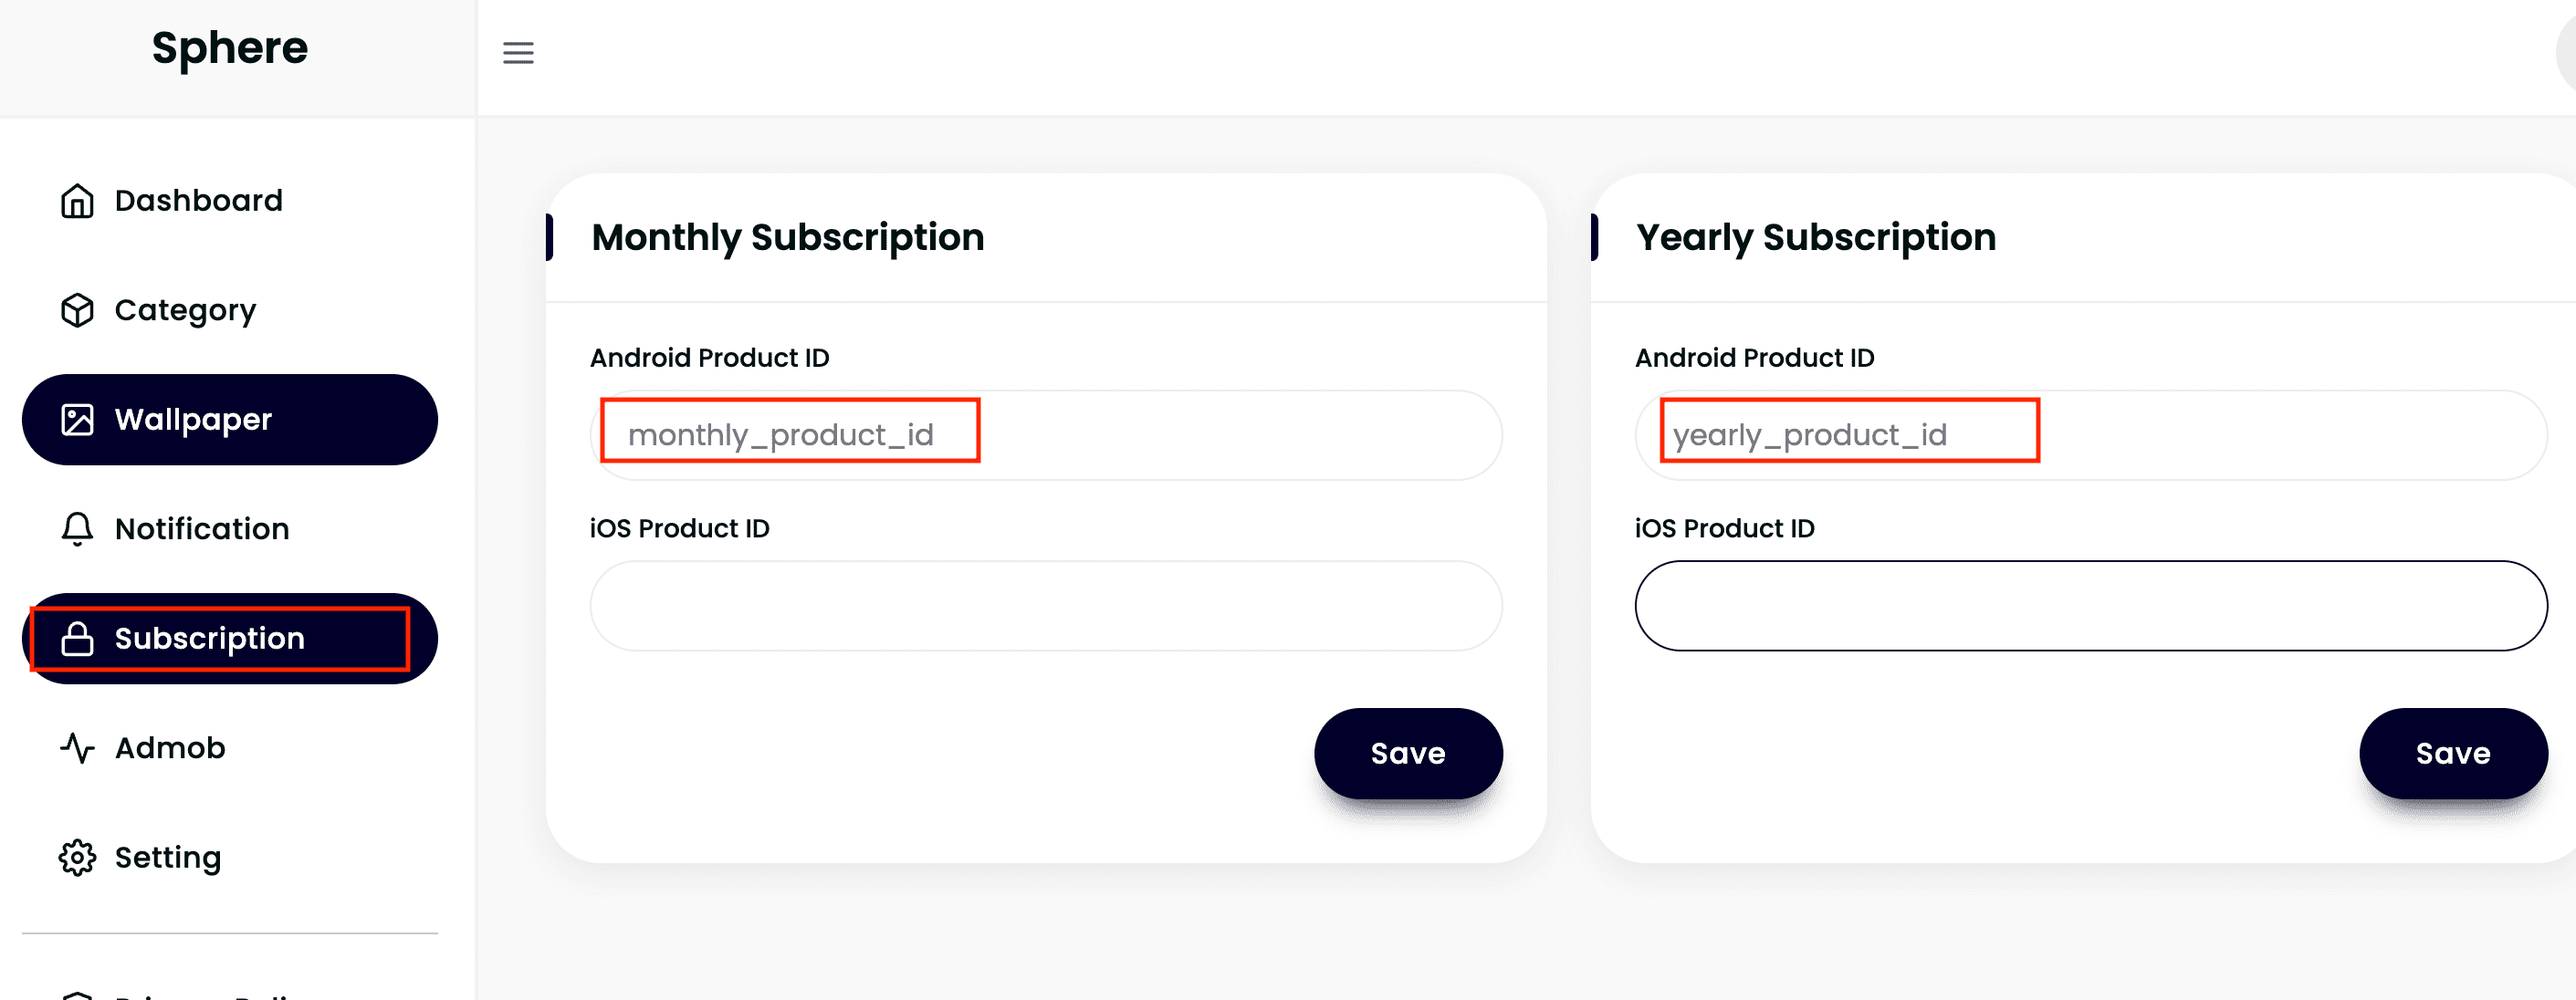Save the Yearly Subscription form

[2452, 753]
